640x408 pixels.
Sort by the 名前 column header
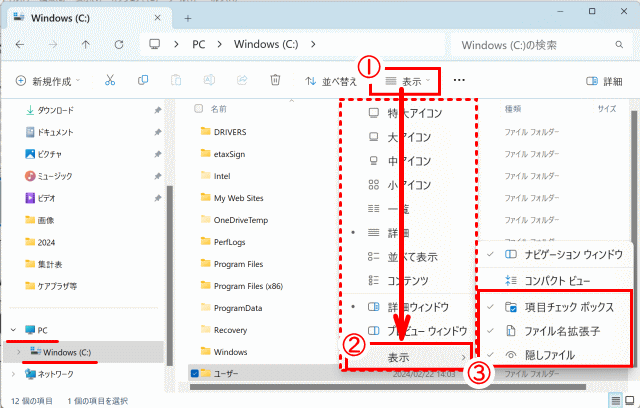[219, 109]
